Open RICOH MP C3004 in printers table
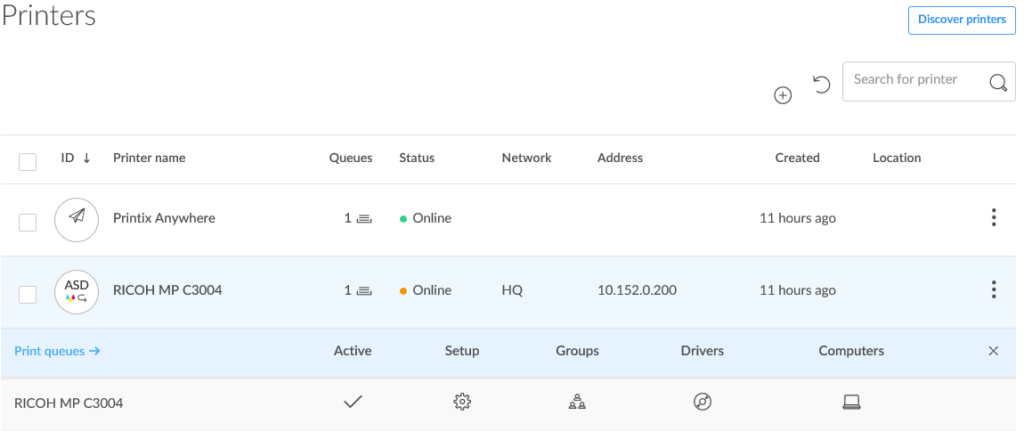1024x431 pixels. (x=168, y=290)
